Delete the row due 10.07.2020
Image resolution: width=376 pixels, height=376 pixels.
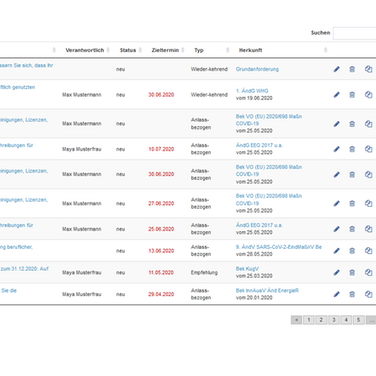[352, 149]
